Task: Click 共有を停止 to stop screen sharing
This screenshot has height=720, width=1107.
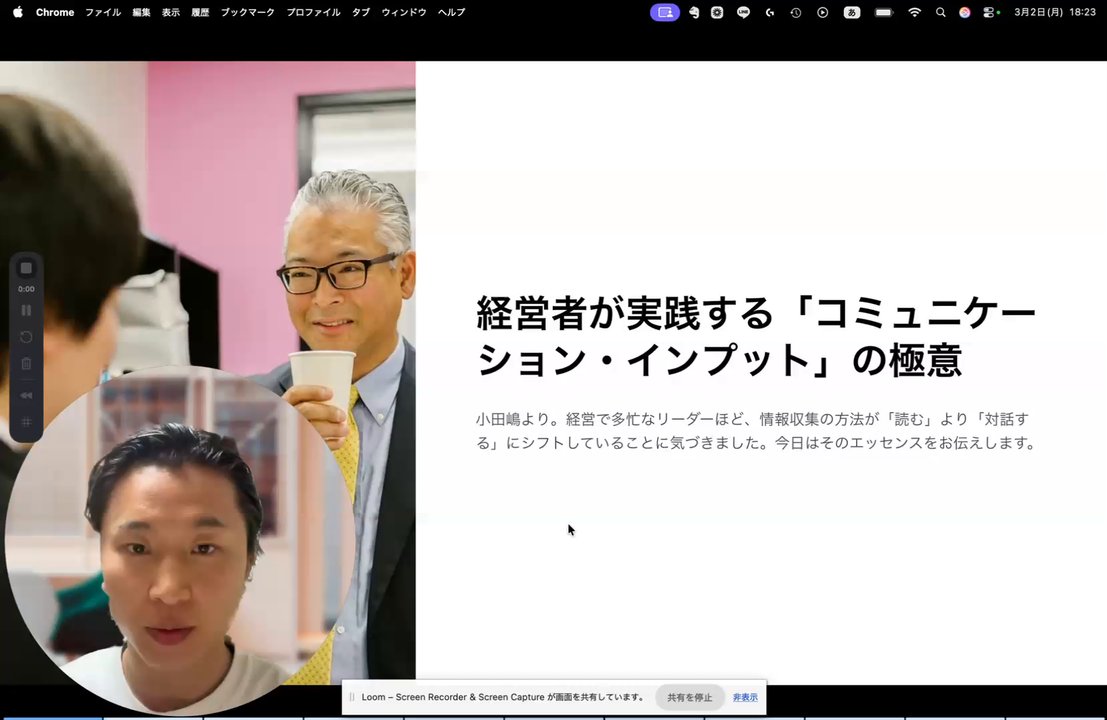Action: pos(690,697)
